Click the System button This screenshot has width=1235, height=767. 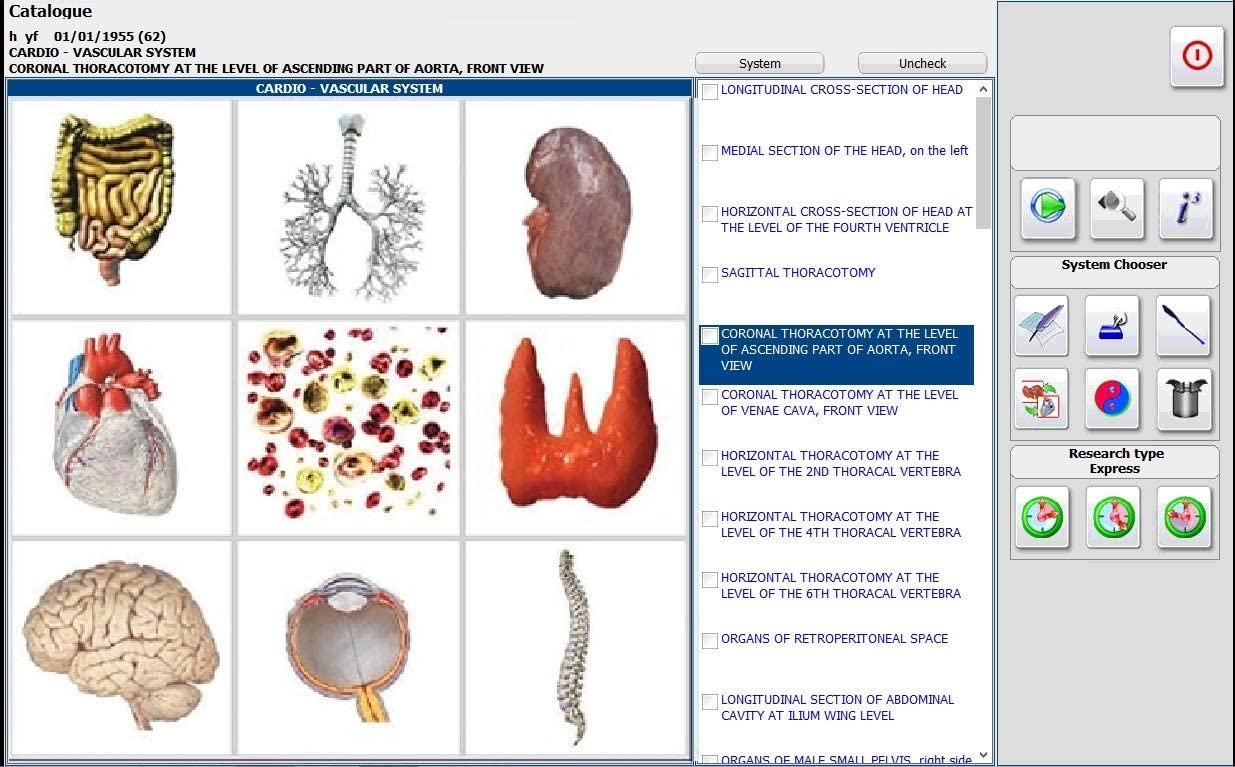760,63
